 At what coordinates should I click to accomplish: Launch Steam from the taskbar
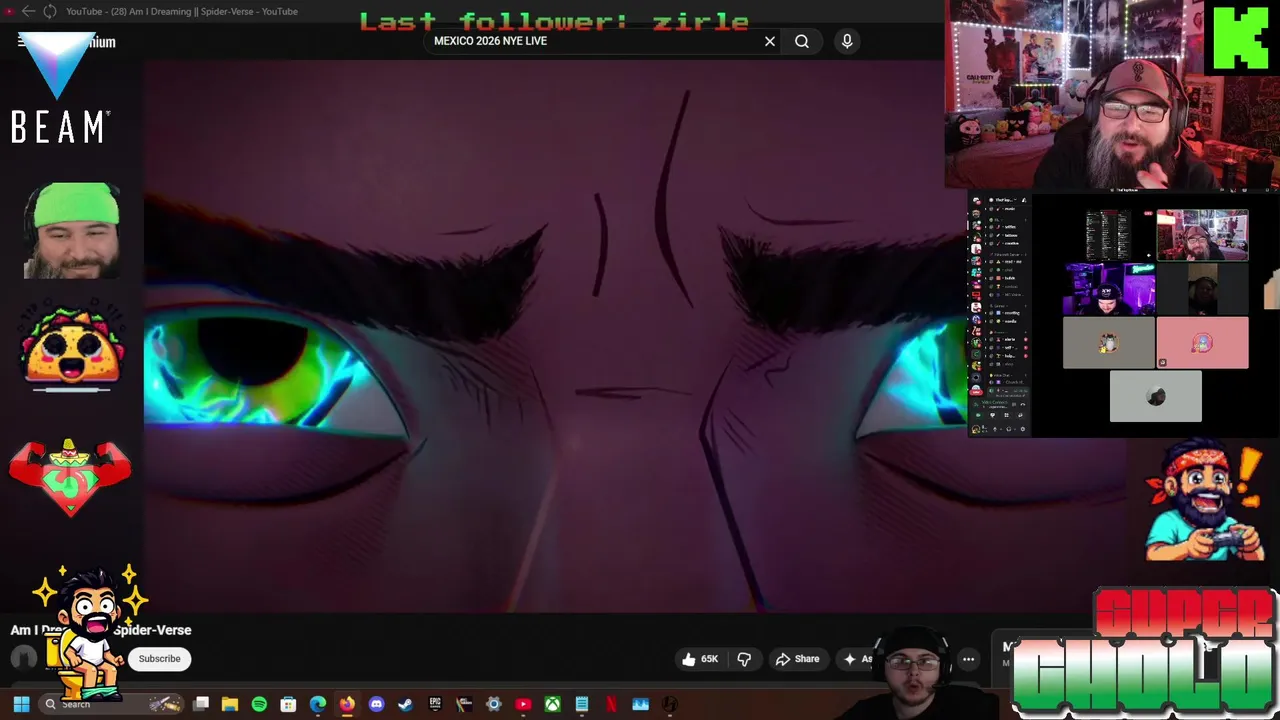point(405,704)
